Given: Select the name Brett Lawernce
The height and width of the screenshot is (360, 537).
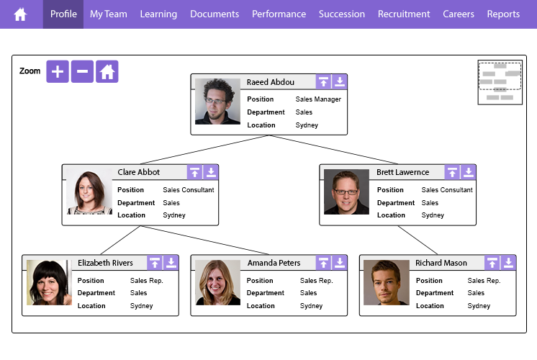Looking at the screenshot, I should [x=403, y=172].
